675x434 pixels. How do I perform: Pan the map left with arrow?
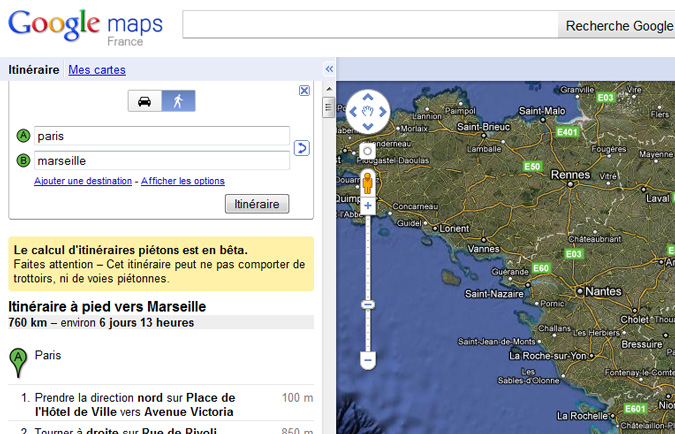click(x=352, y=112)
